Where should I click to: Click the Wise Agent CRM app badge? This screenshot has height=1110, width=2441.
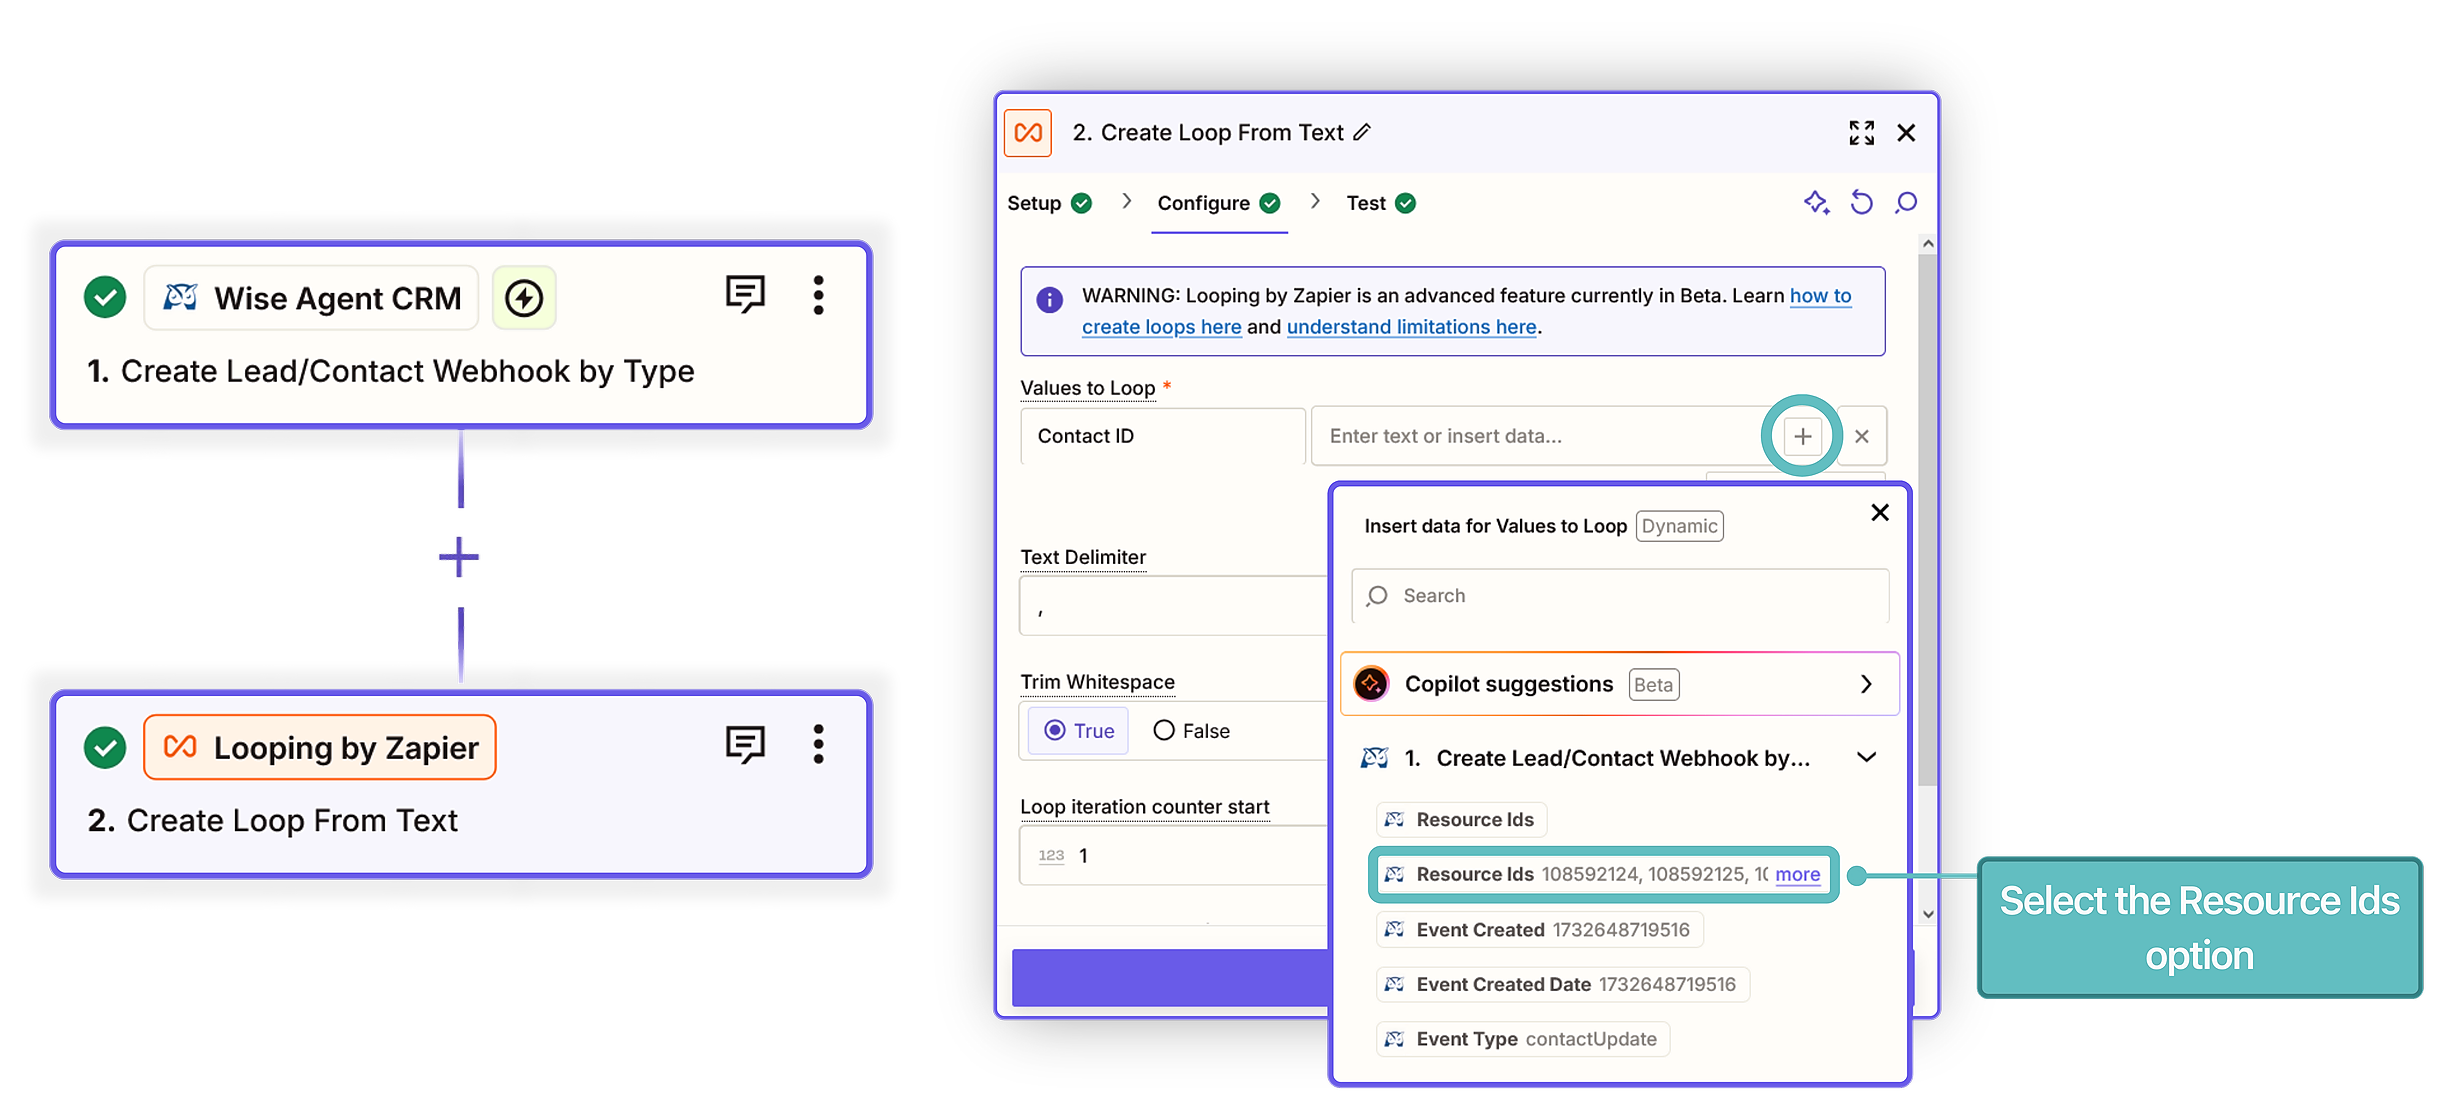tap(312, 298)
